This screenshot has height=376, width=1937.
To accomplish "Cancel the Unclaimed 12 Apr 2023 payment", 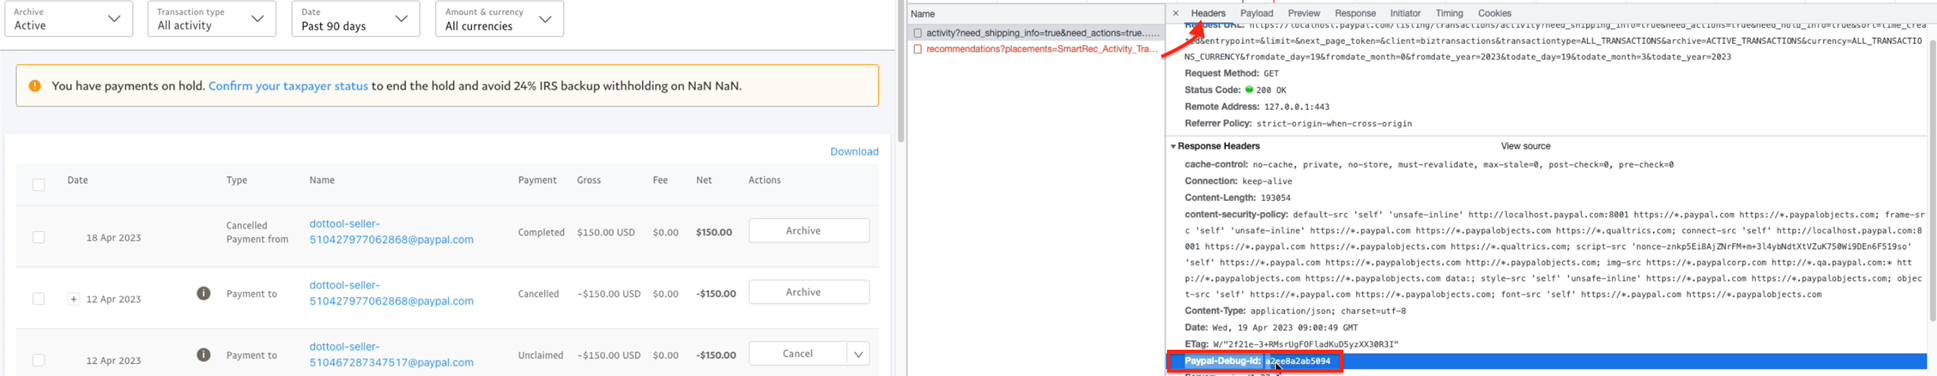I will (798, 354).
